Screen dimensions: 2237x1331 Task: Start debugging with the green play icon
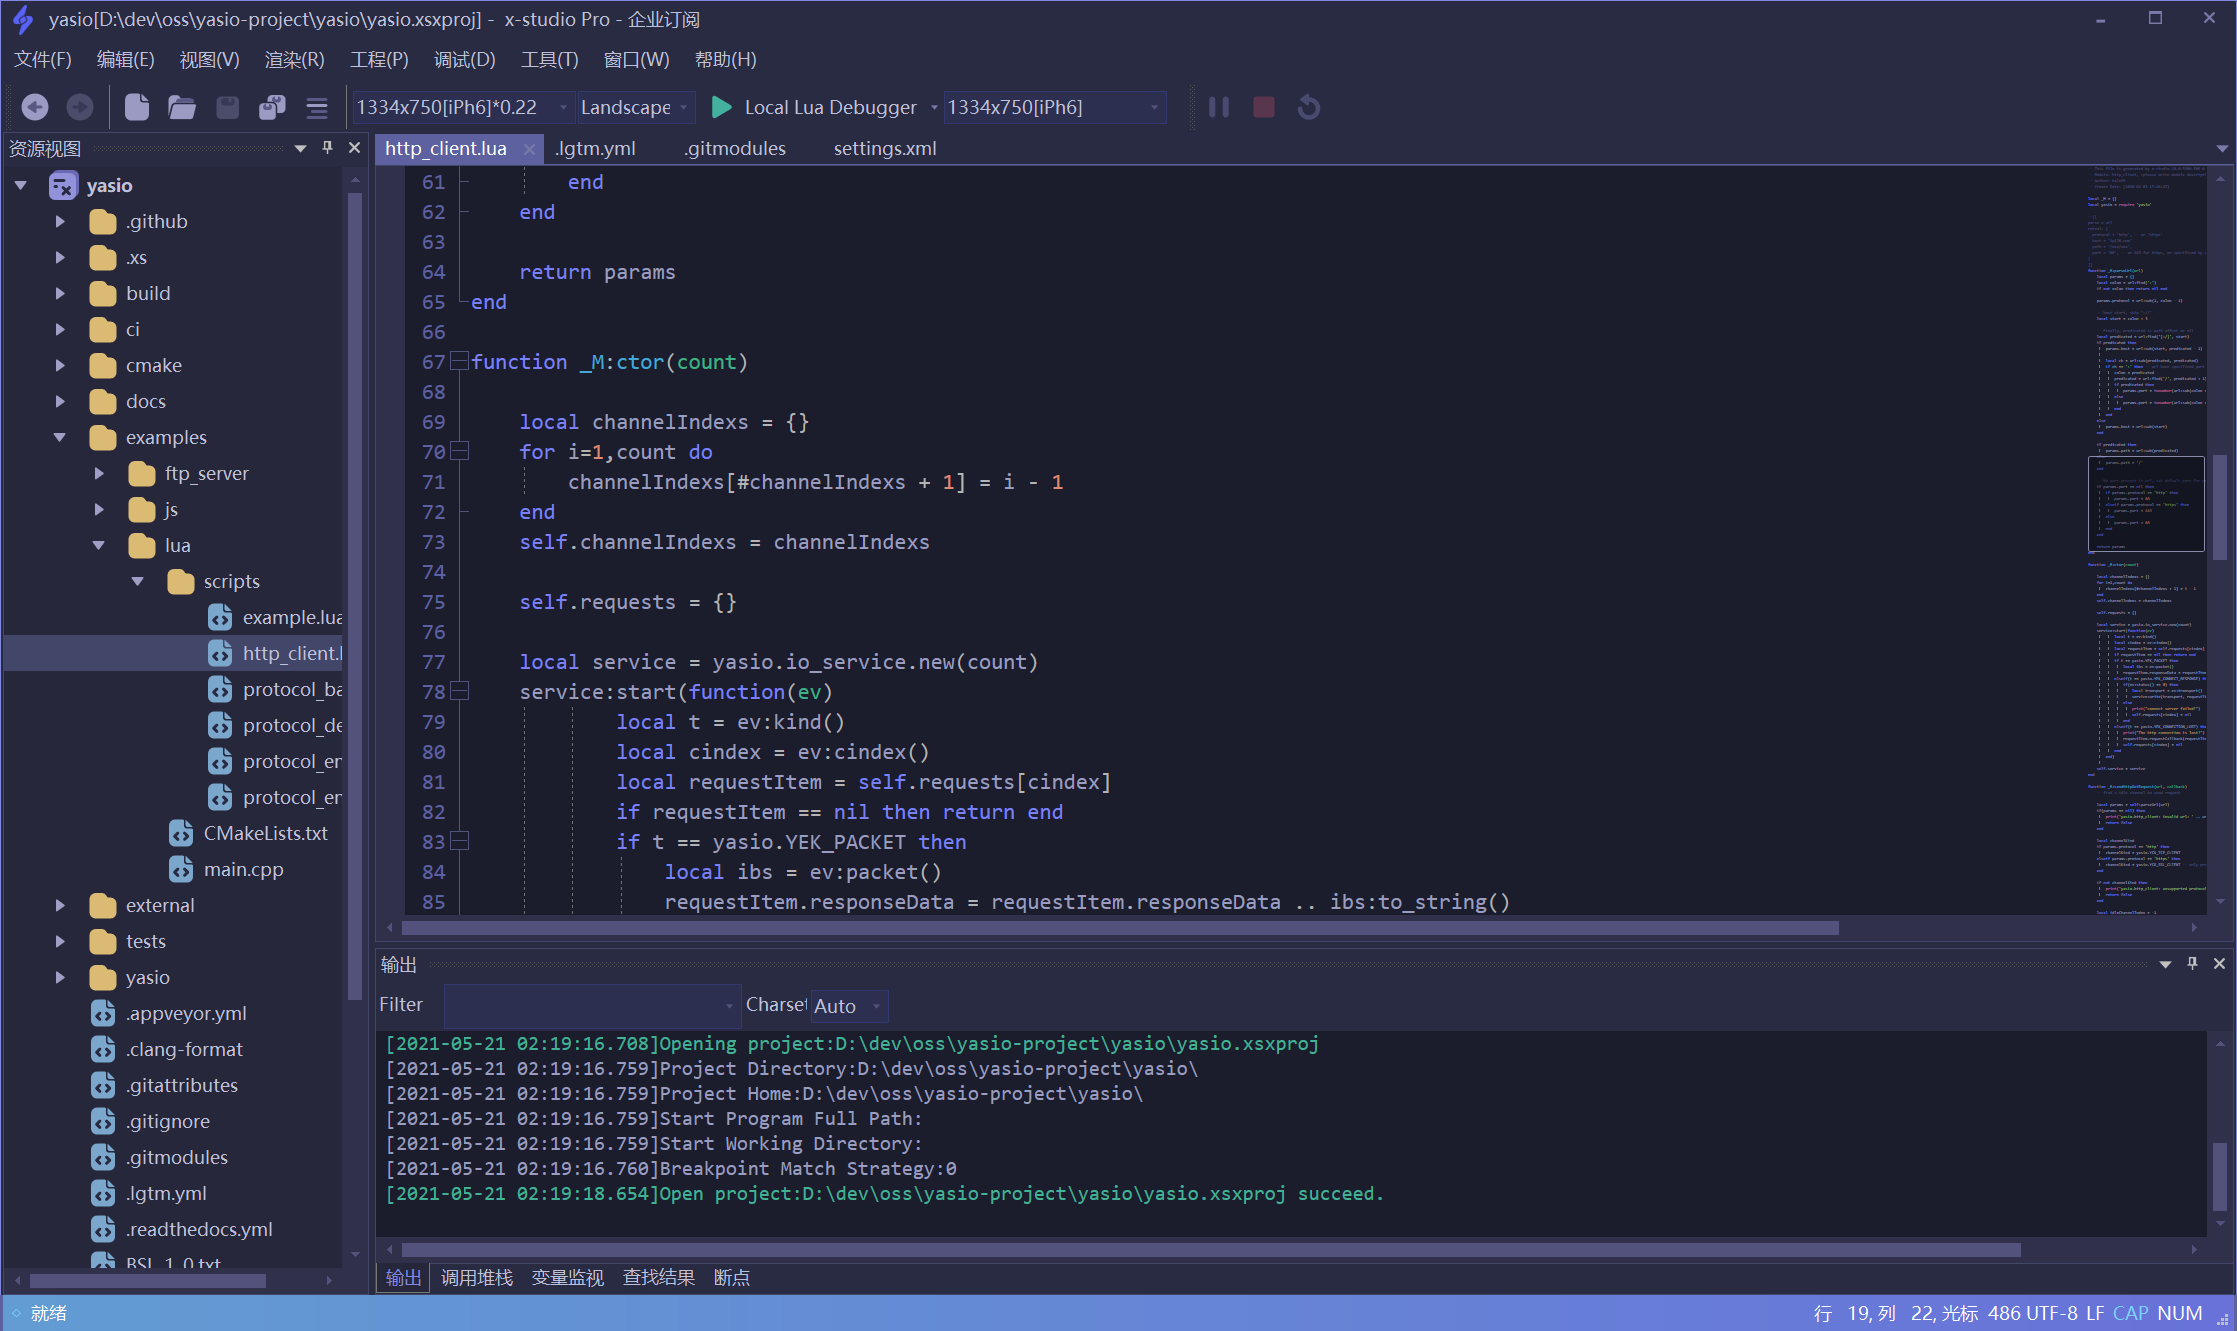click(721, 107)
